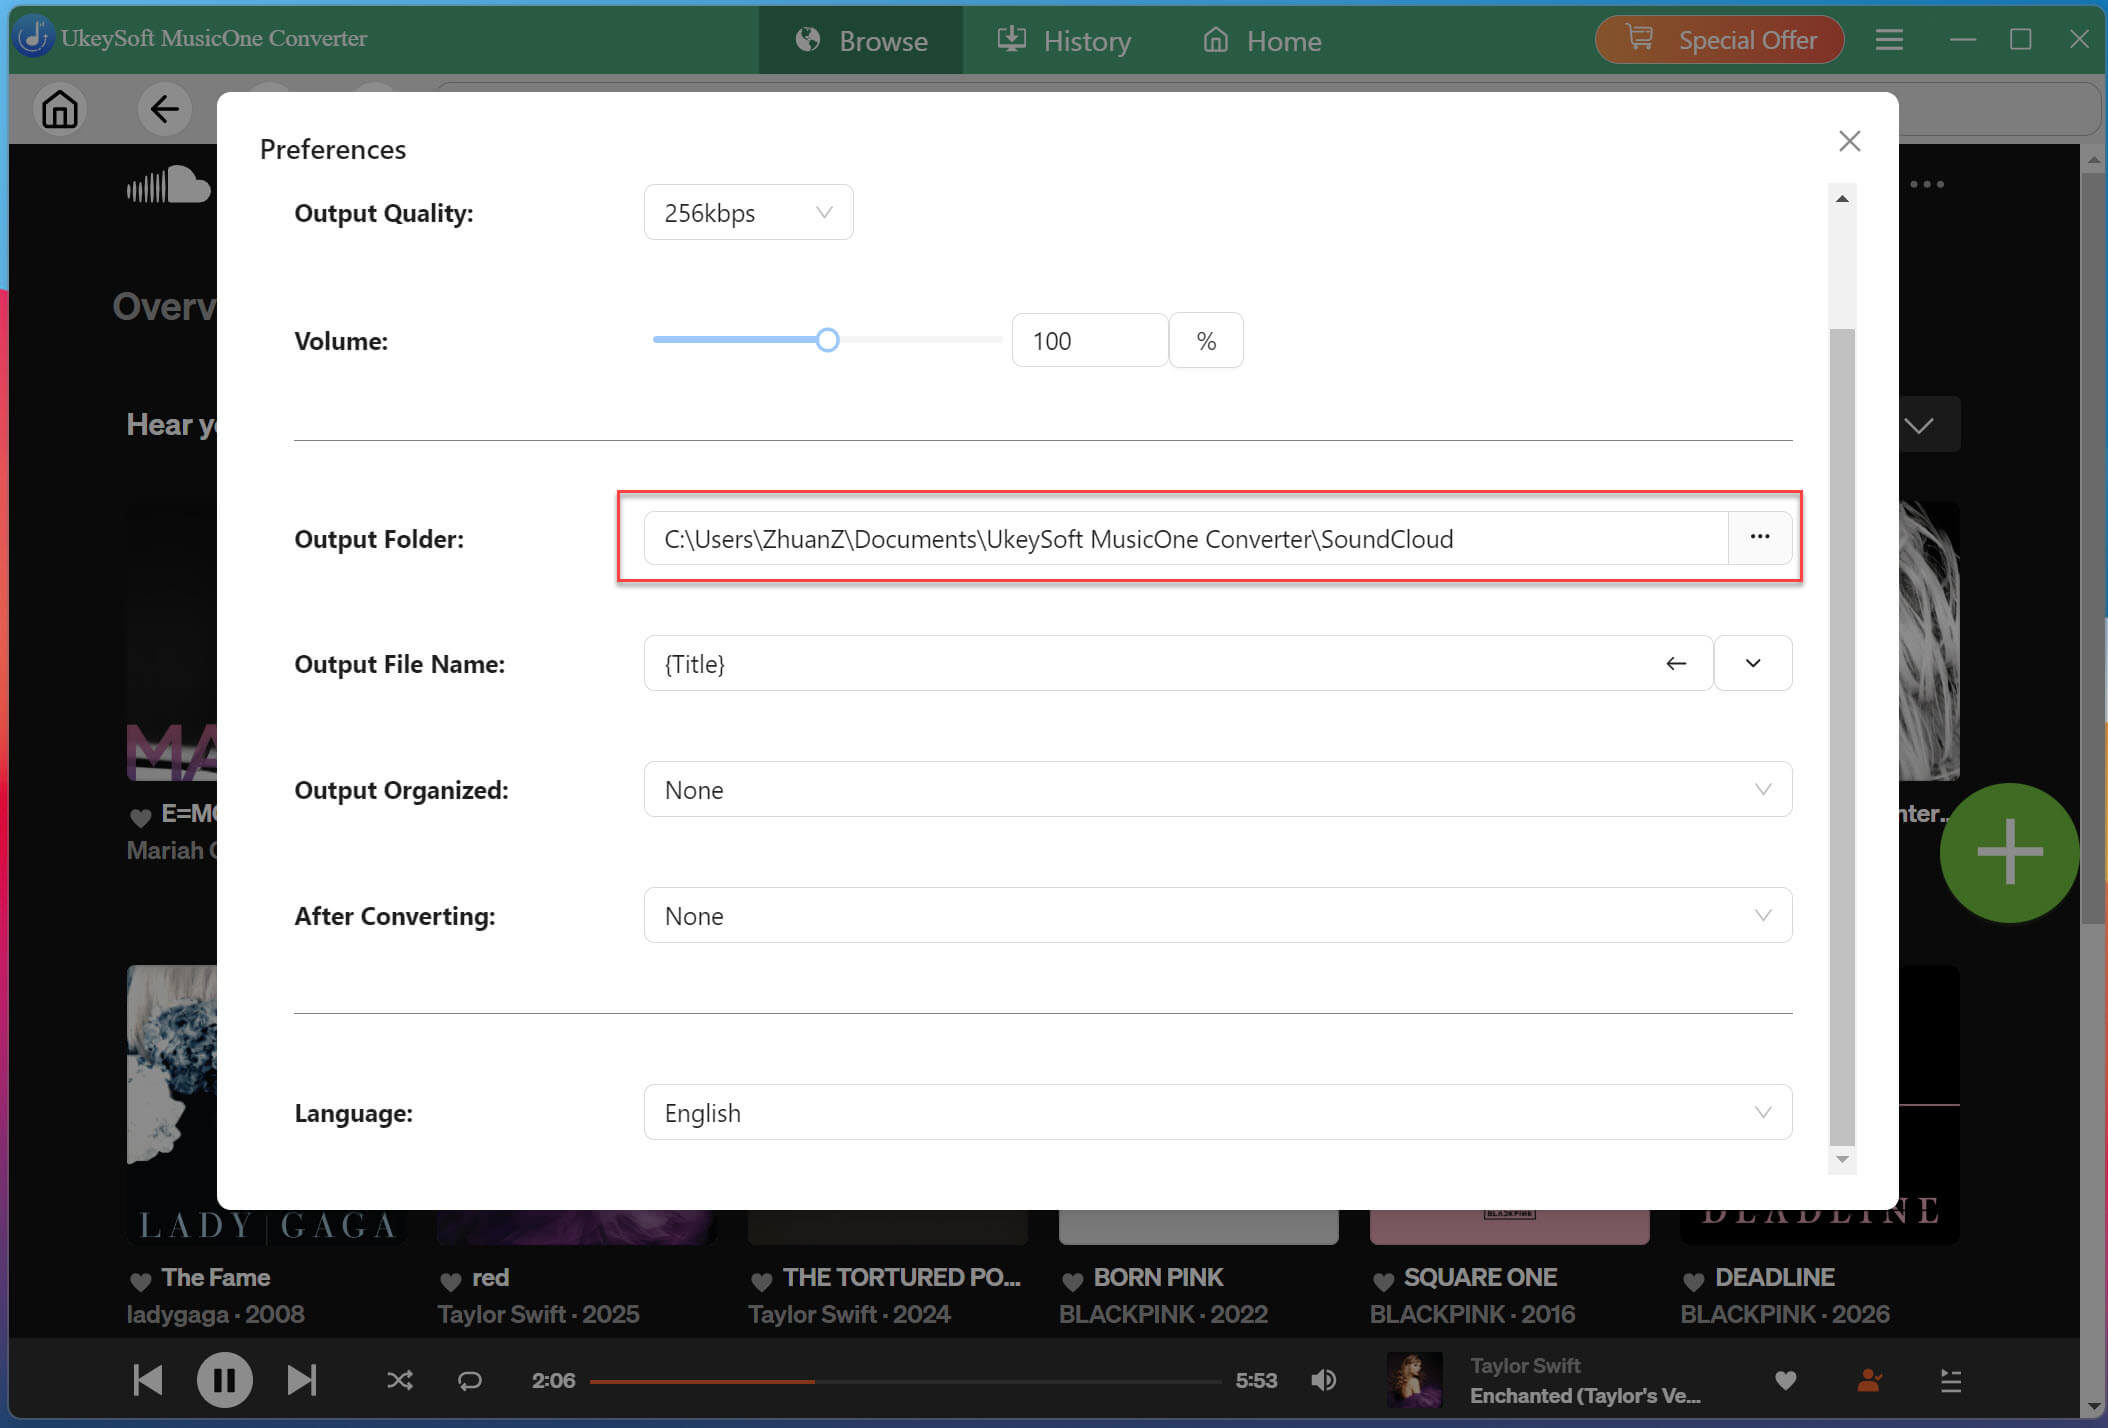
Task: Open the Output Quality 256kbps dropdown
Action: click(748, 212)
